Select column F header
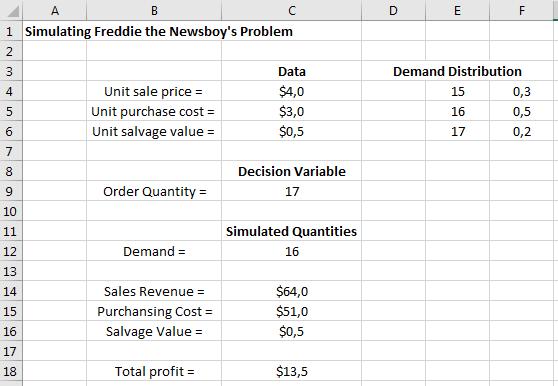 pyautogui.click(x=521, y=11)
